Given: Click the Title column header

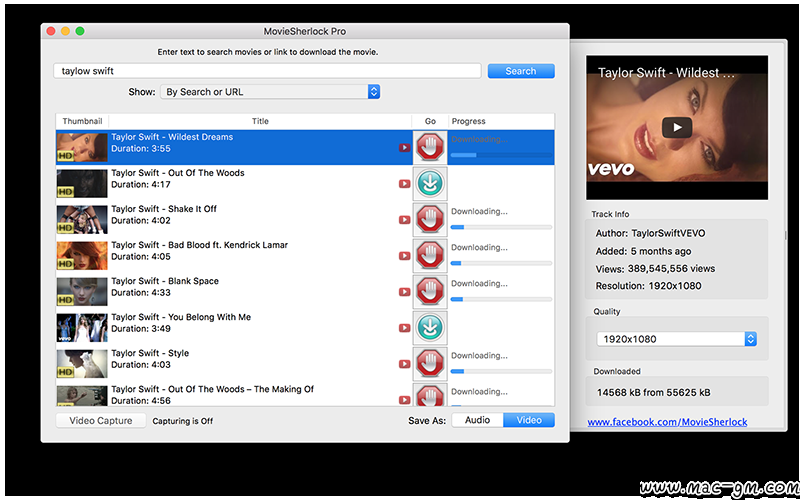Looking at the screenshot, I should [x=260, y=121].
